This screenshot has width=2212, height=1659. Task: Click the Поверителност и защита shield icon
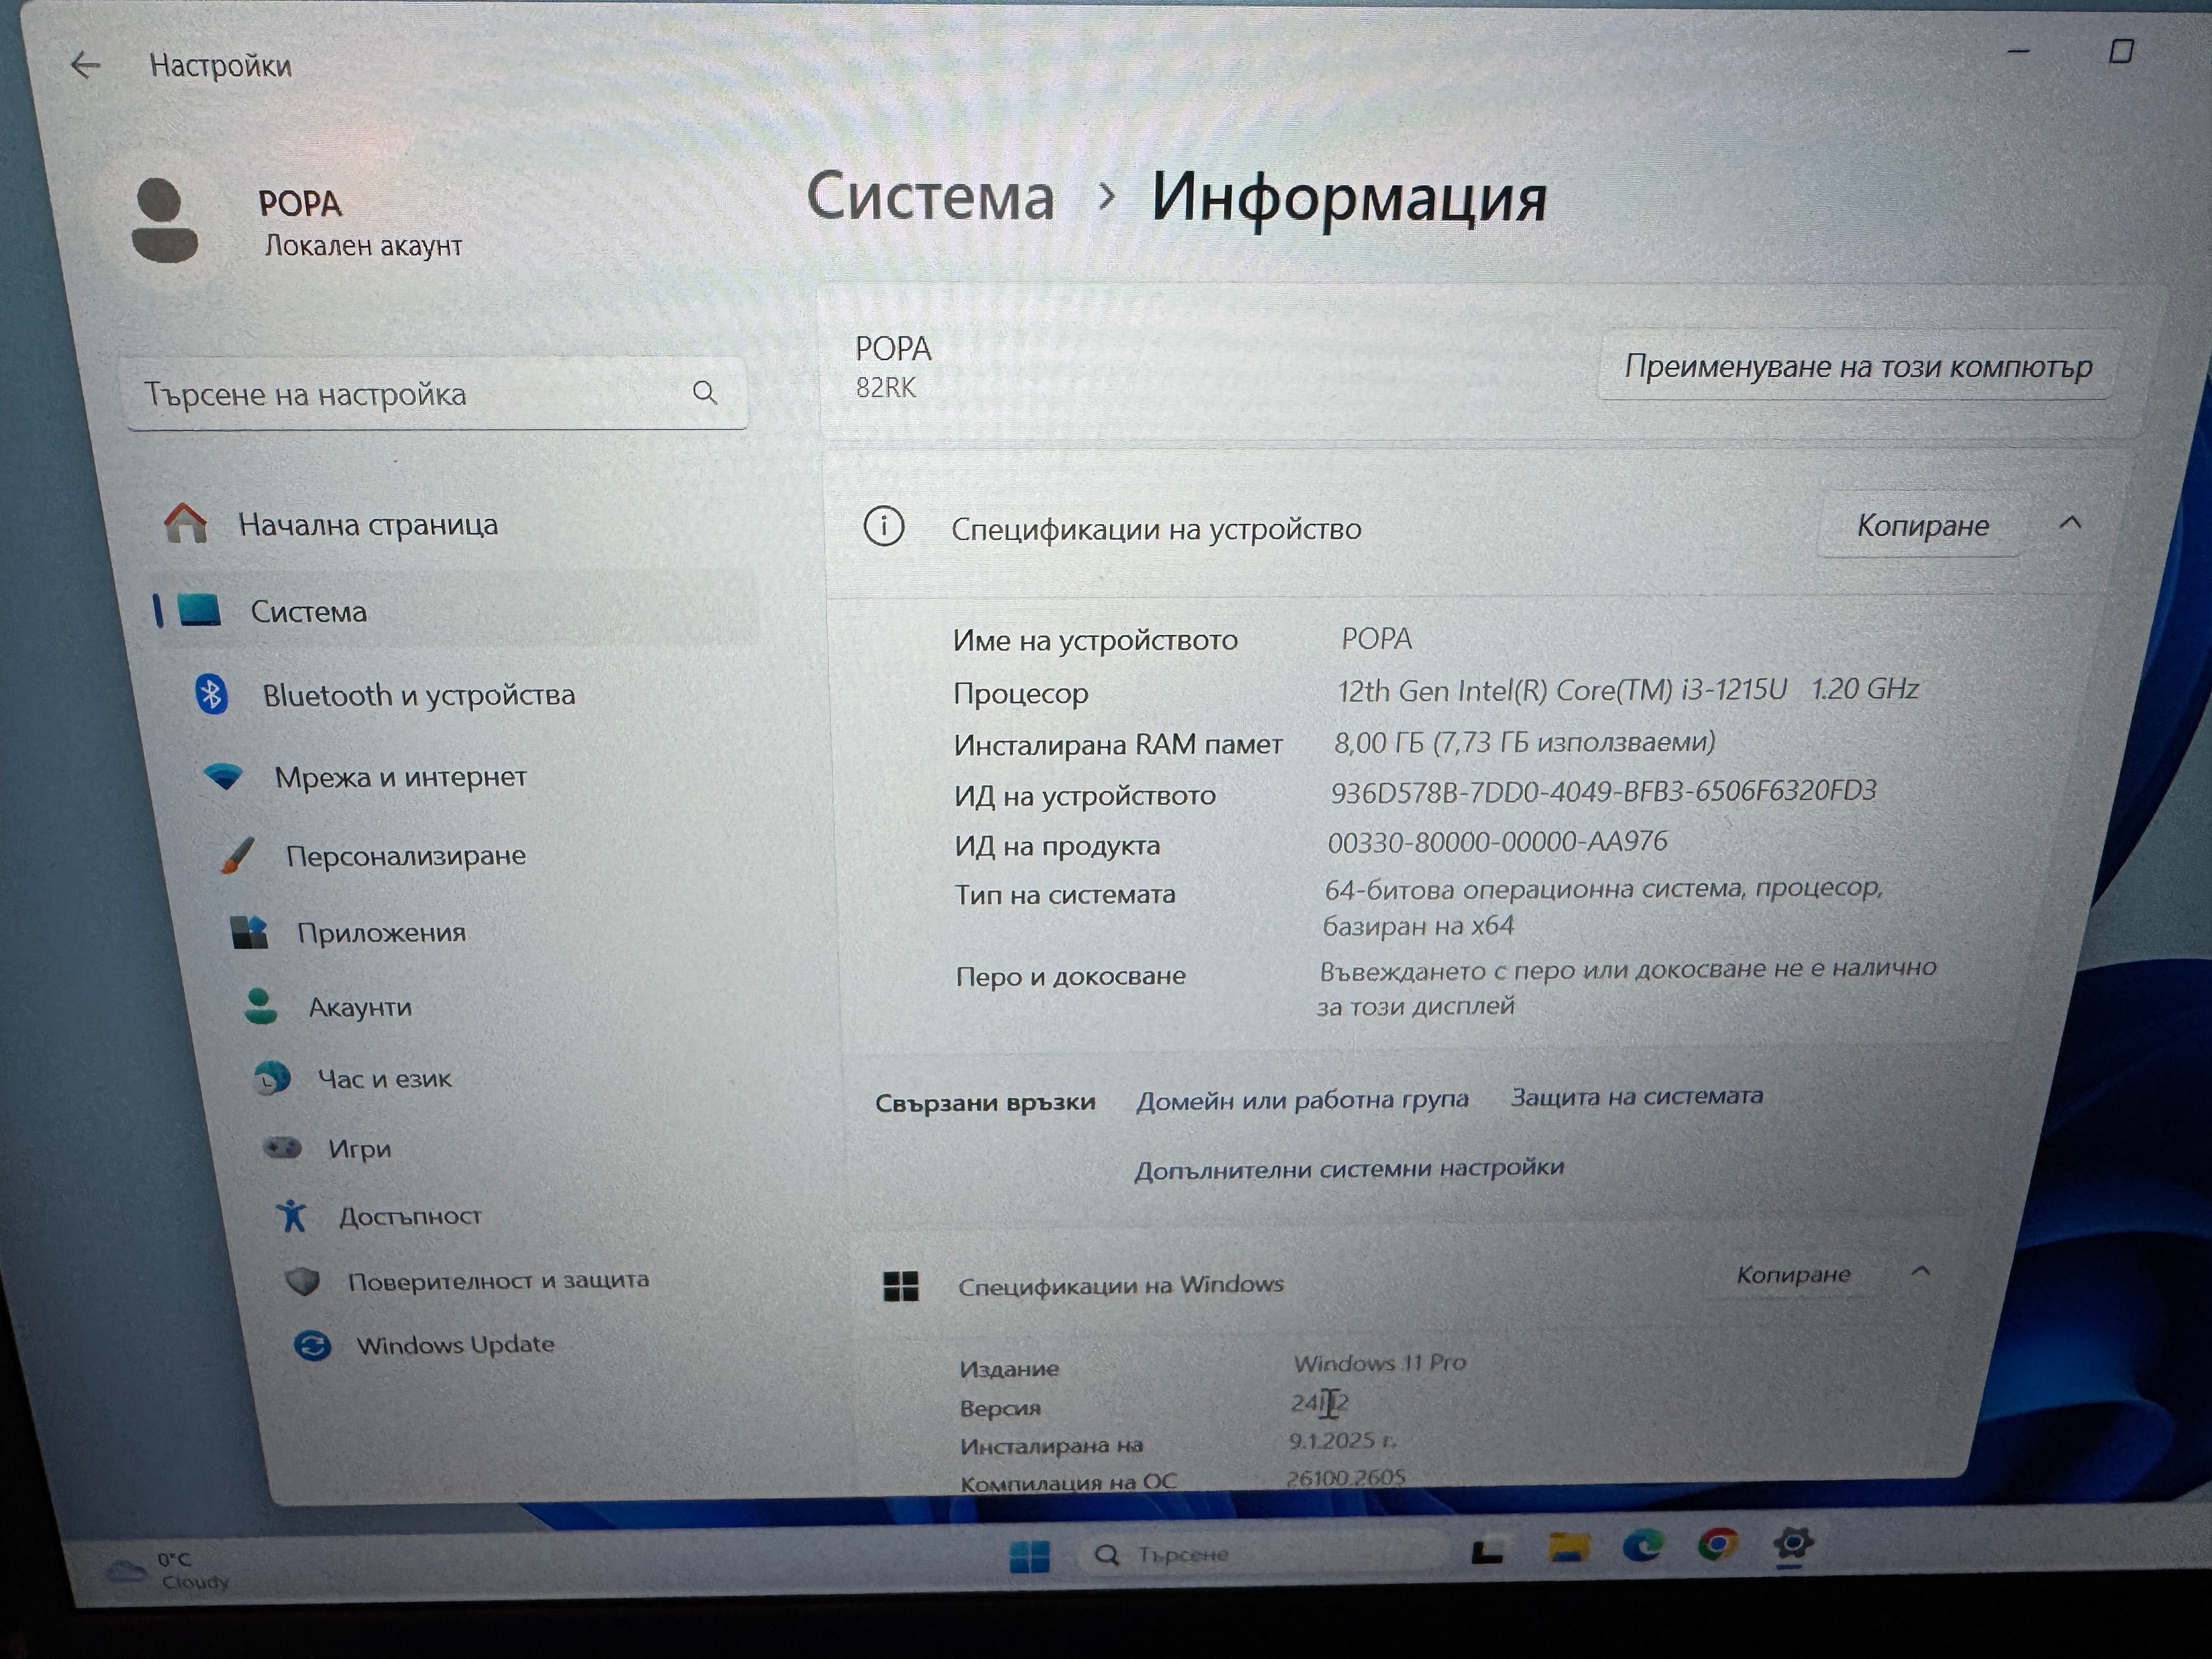coord(302,1281)
